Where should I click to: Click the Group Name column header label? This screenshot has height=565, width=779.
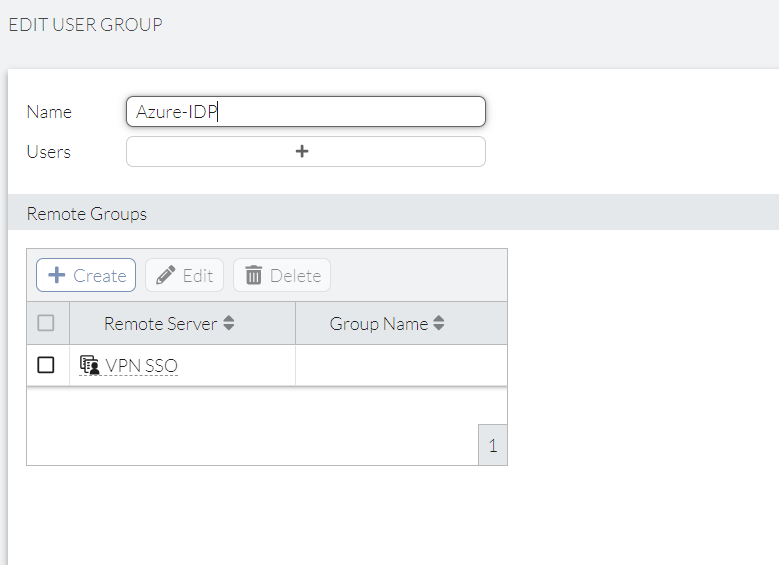tap(378, 324)
